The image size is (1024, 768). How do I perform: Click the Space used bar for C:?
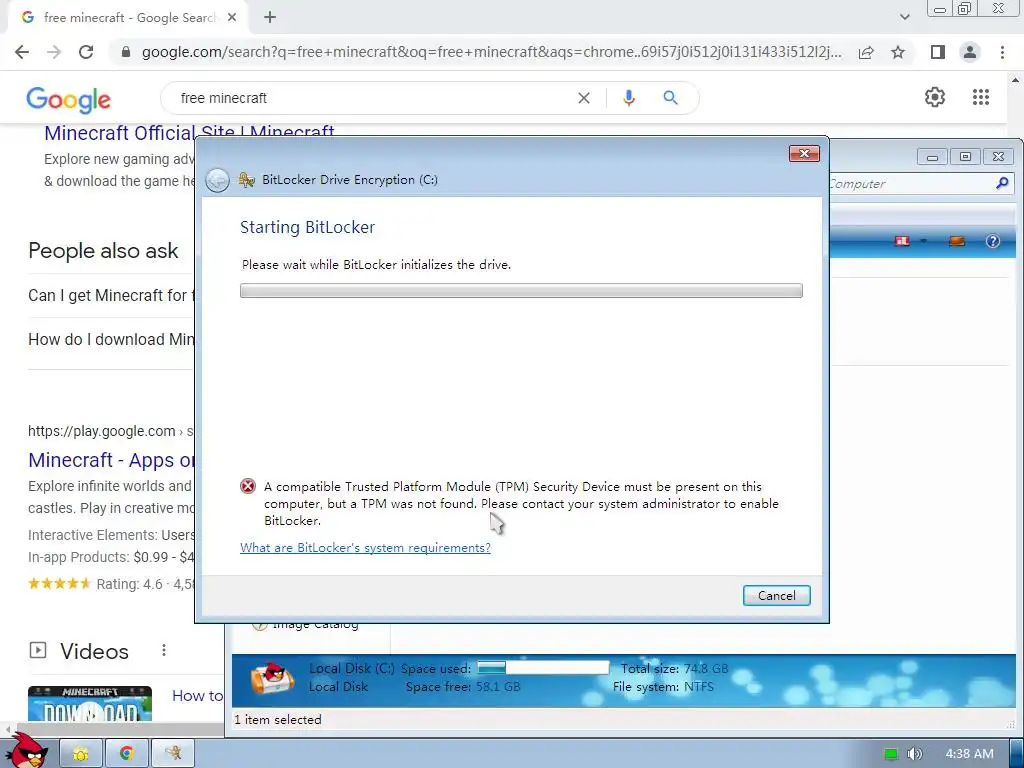[543, 667]
